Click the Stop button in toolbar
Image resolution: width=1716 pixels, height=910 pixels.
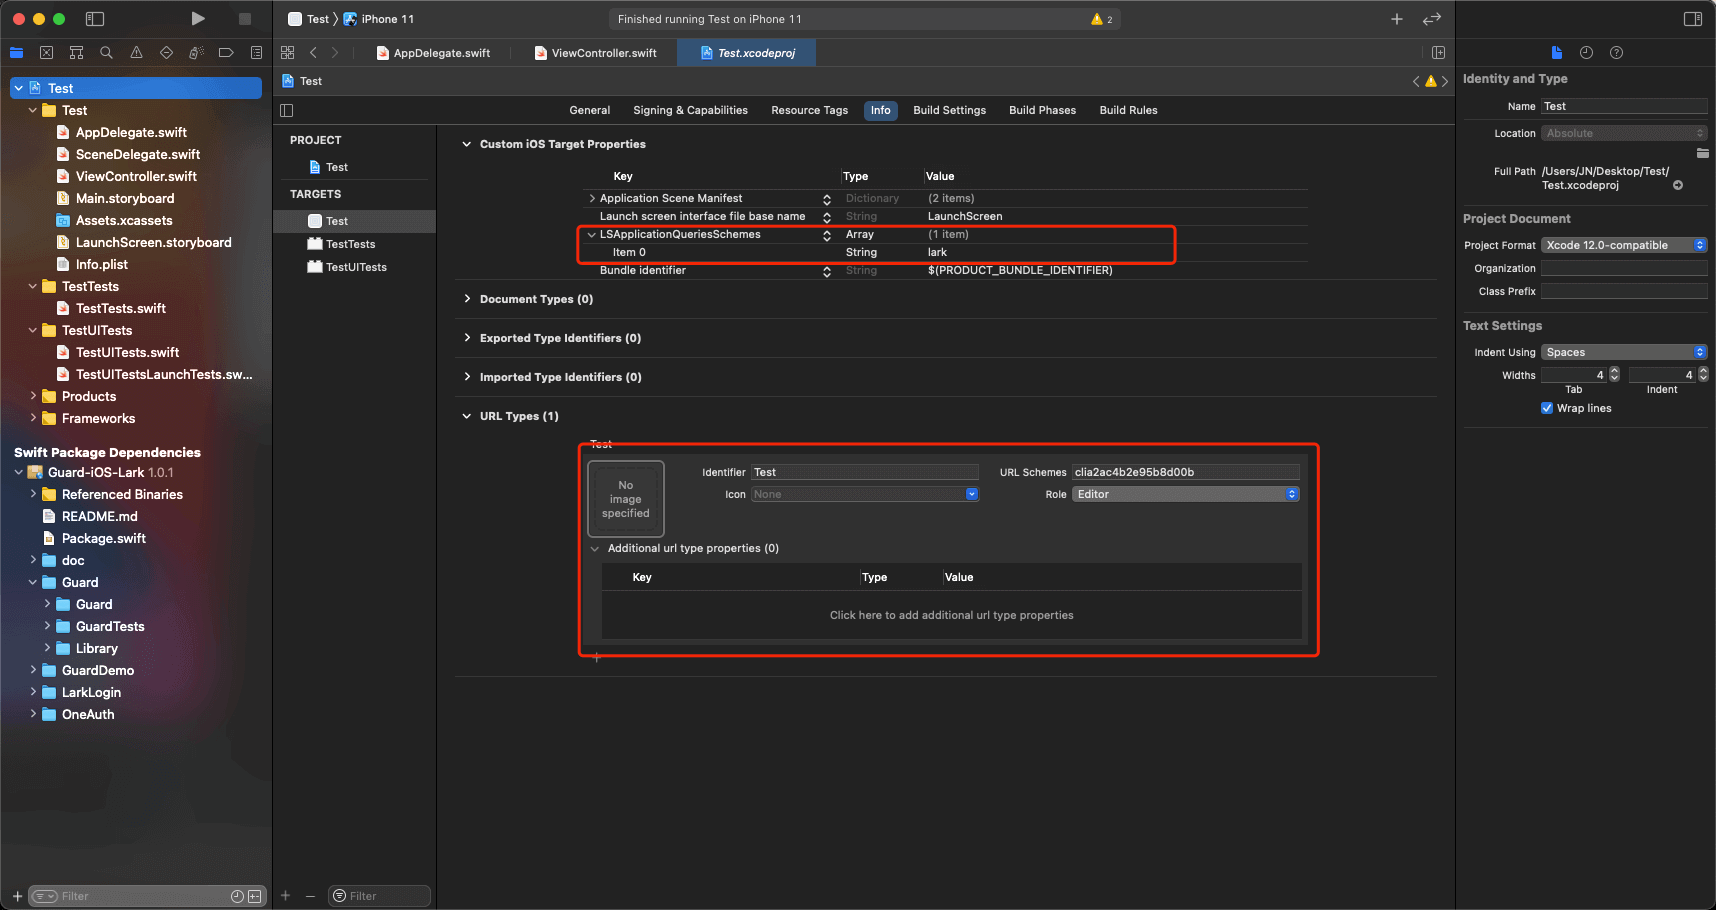(x=244, y=19)
